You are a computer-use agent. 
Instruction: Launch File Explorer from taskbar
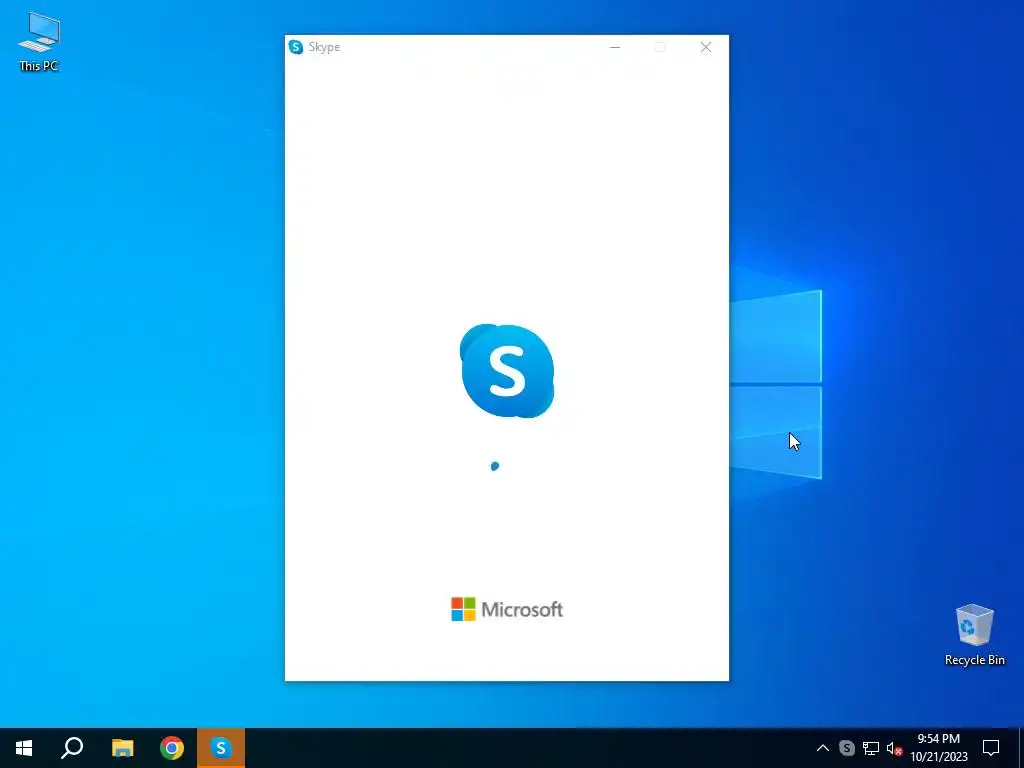point(122,748)
